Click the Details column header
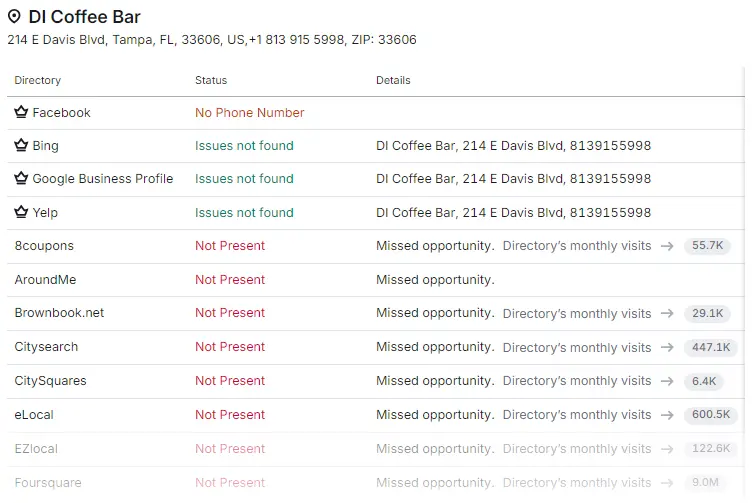Viewport: 753px width, 503px height. pos(393,80)
